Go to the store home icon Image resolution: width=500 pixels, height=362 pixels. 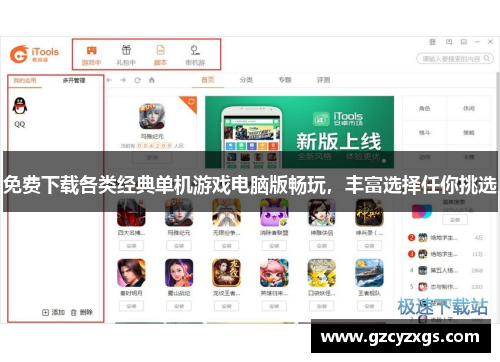(x=152, y=80)
